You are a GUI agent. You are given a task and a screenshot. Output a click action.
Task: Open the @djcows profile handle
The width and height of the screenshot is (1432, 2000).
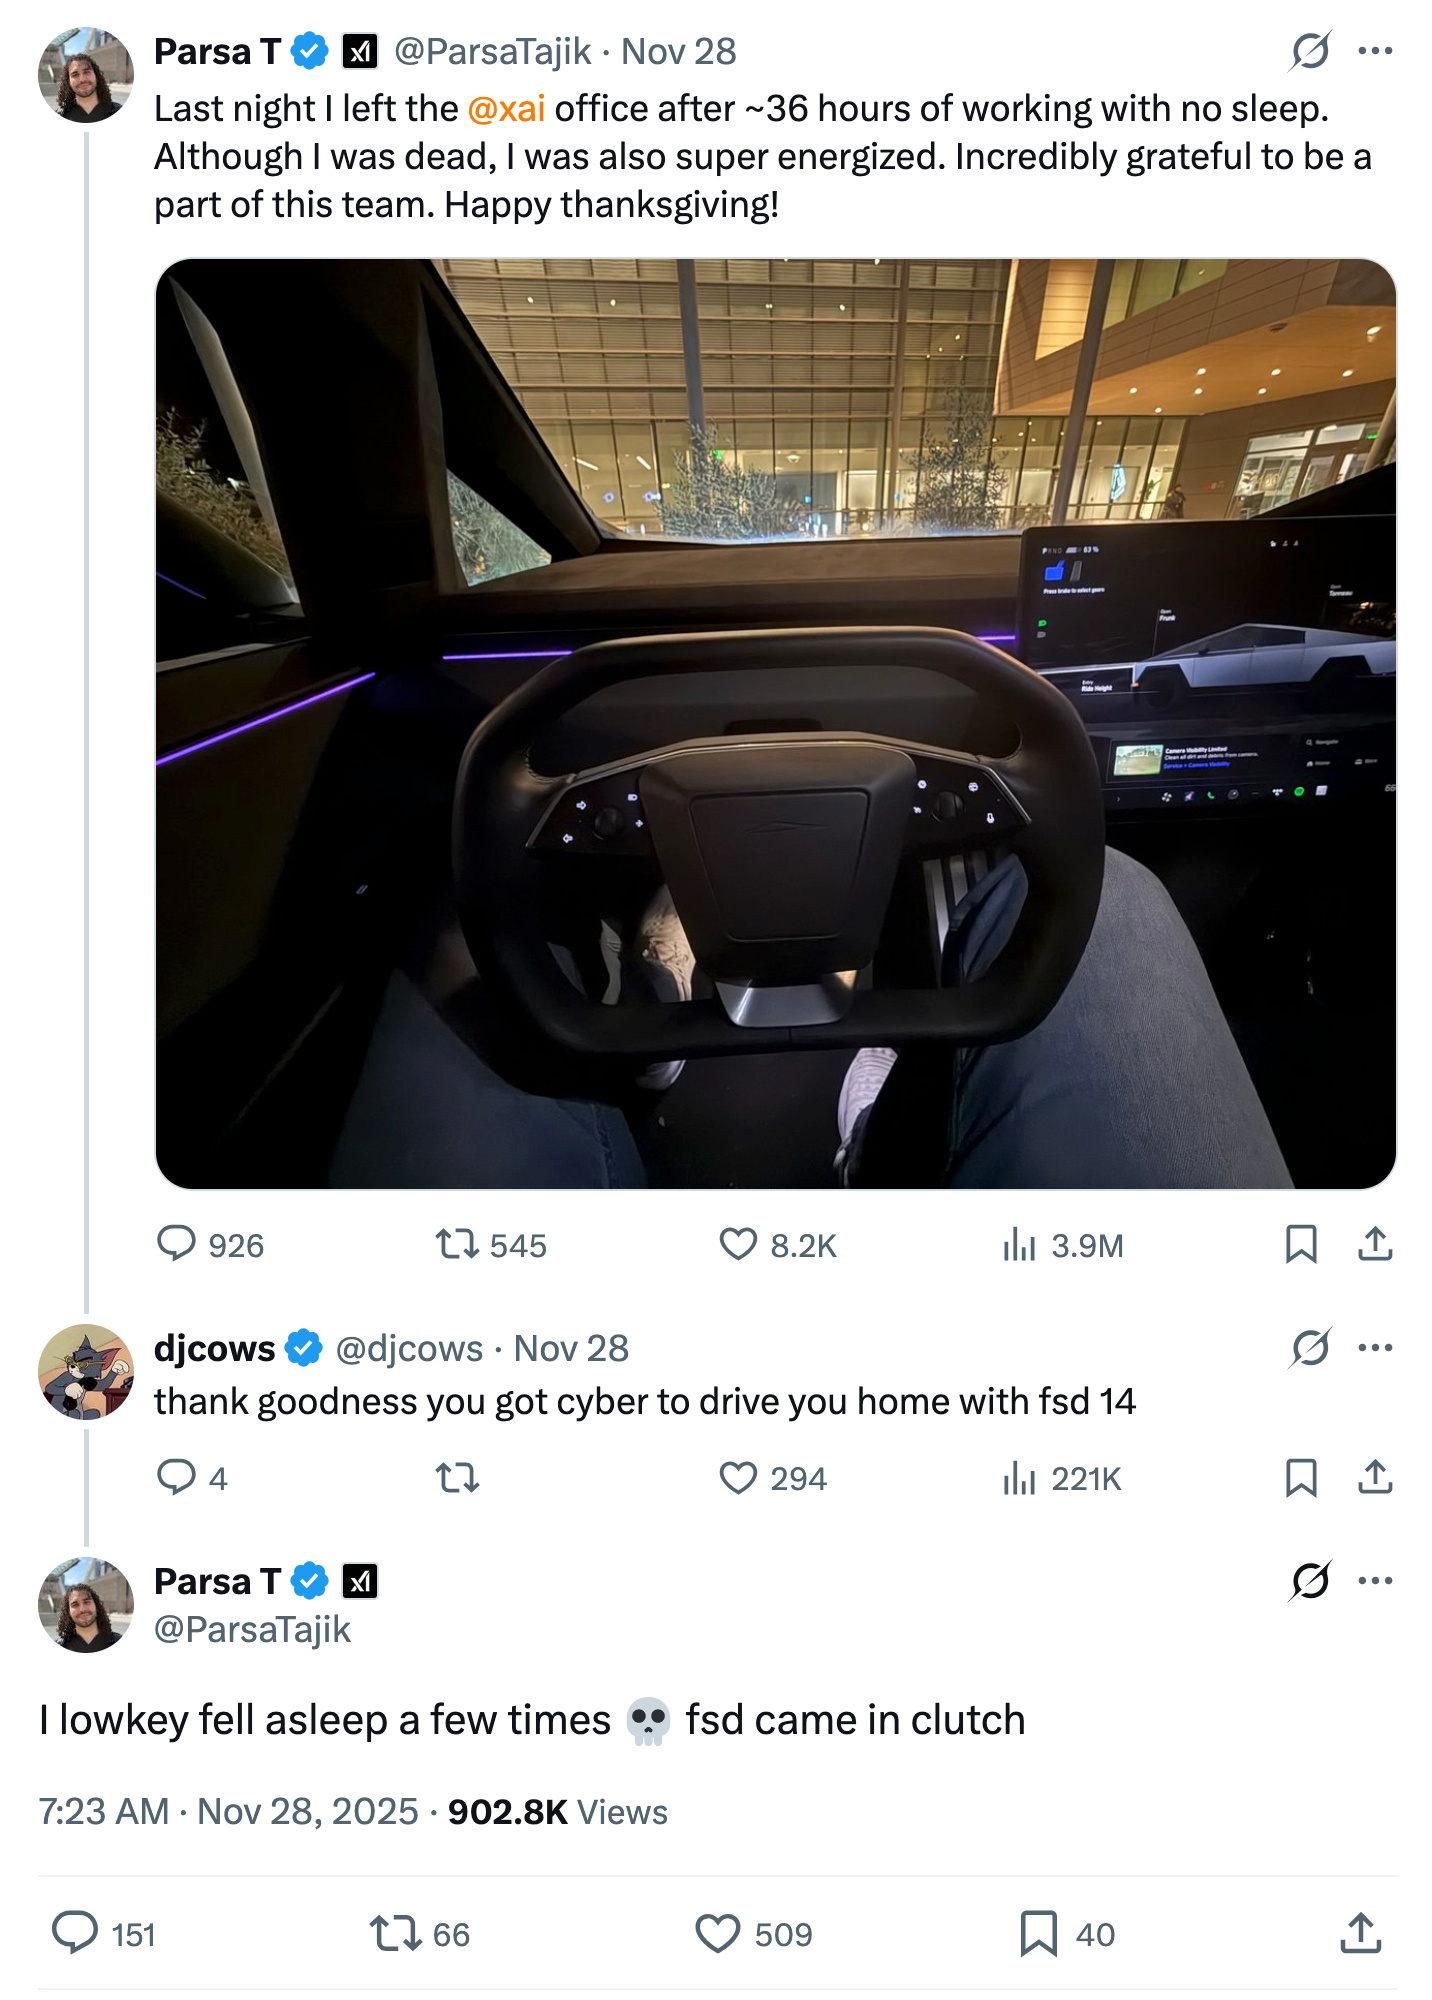(409, 1348)
